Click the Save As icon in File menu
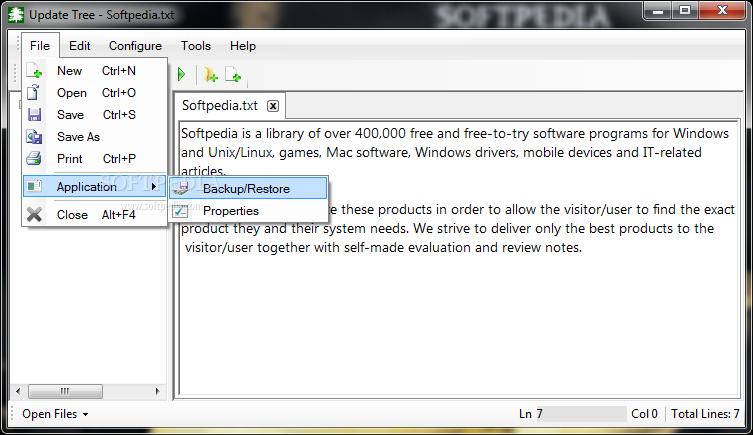This screenshot has height=435, width=753. pos(34,137)
